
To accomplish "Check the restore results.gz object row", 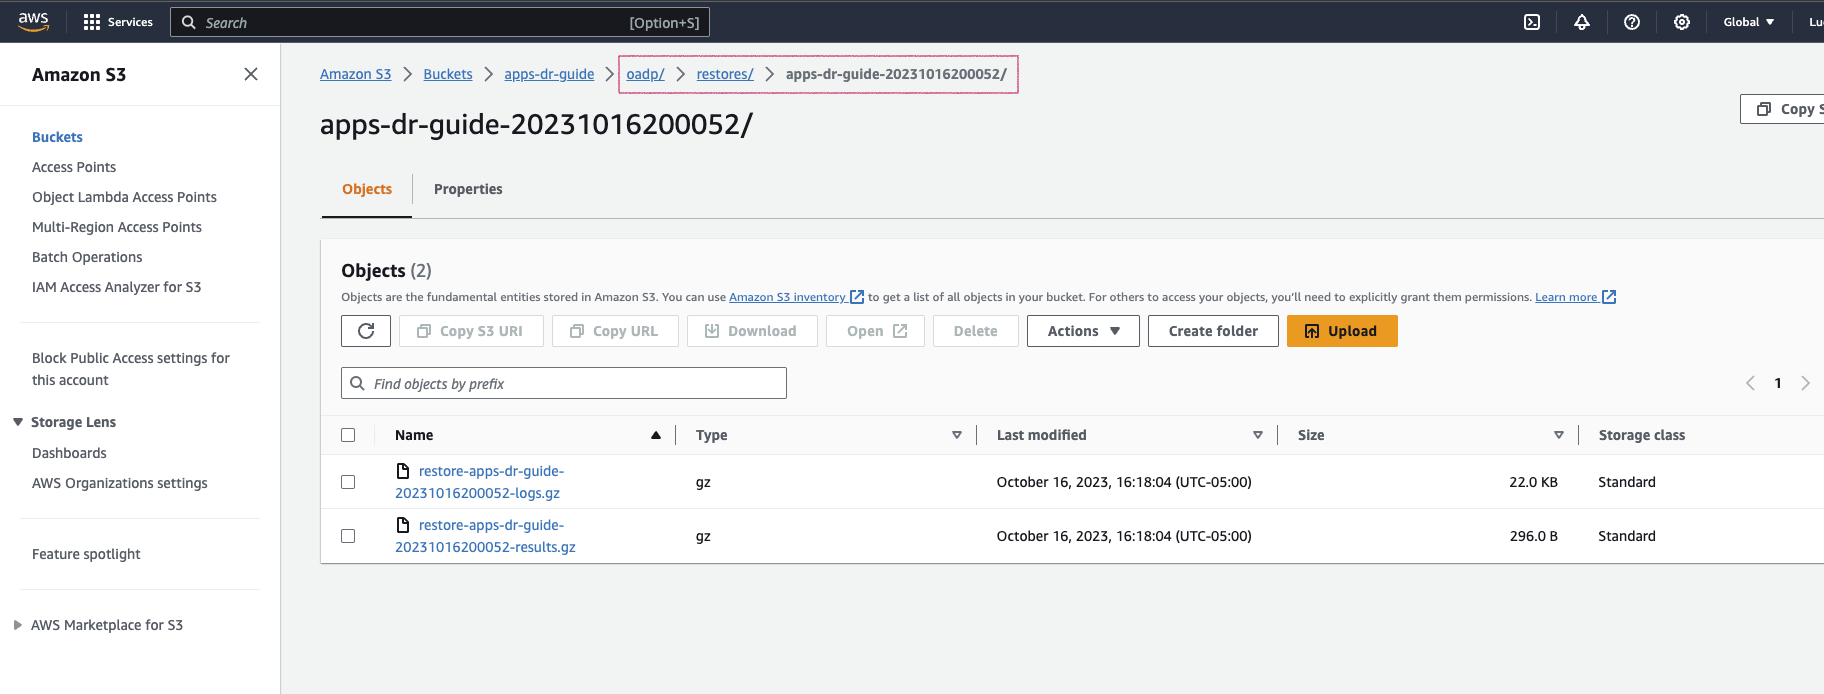I will coord(348,536).
